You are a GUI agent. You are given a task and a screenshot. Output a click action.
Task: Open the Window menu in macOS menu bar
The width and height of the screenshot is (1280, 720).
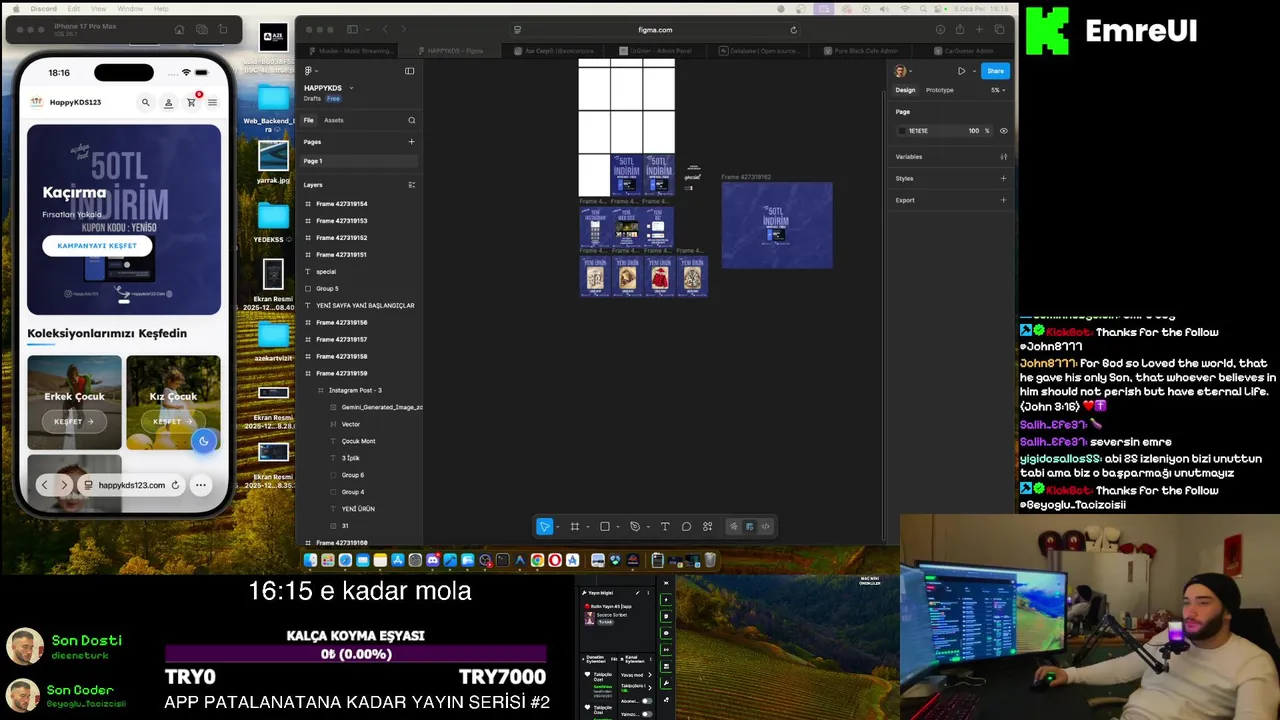coord(130,8)
